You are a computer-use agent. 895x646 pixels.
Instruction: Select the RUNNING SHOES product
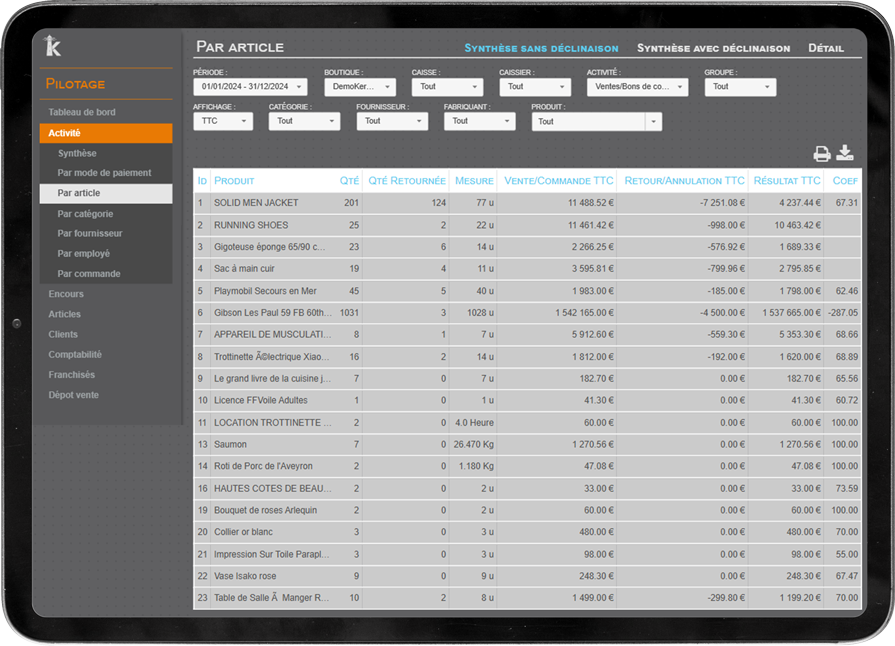click(251, 225)
